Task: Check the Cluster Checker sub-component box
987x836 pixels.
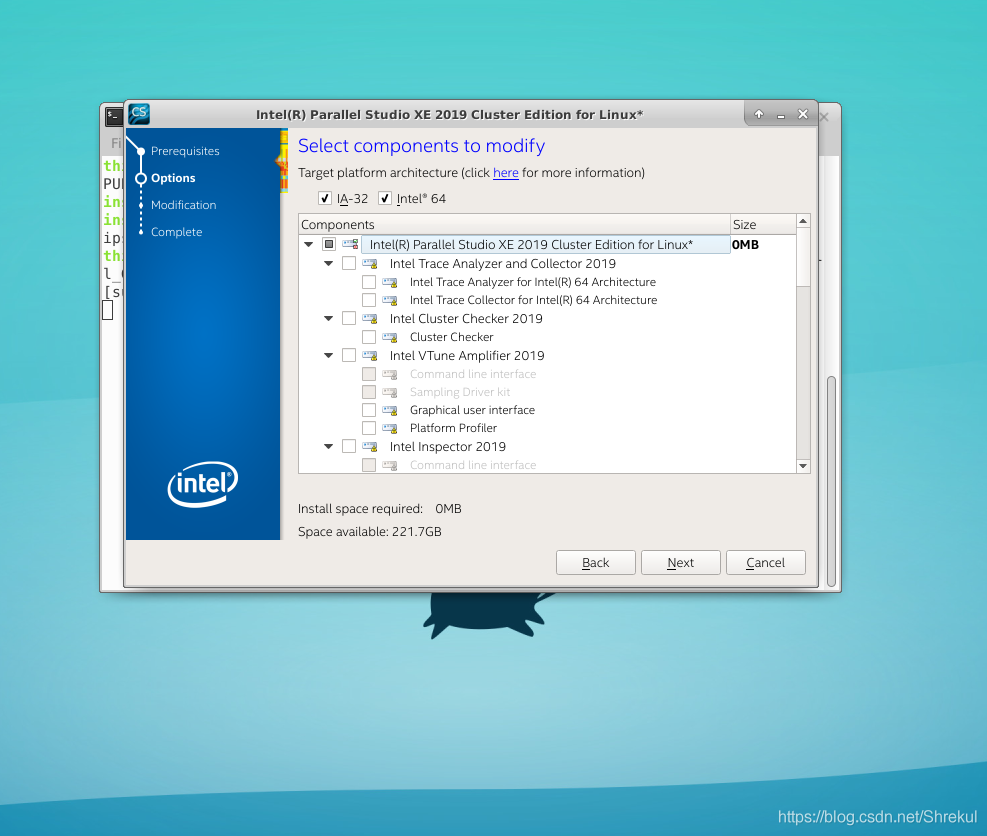Action: coord(369,337)
